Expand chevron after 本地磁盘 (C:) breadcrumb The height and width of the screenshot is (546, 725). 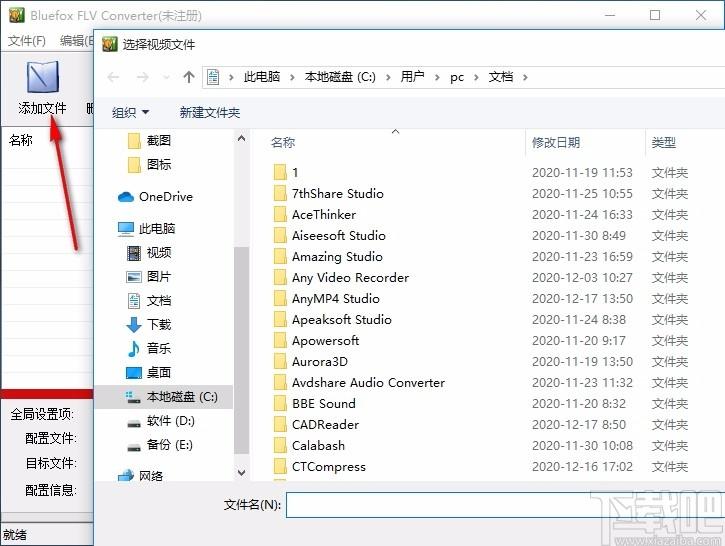(388, 77)
